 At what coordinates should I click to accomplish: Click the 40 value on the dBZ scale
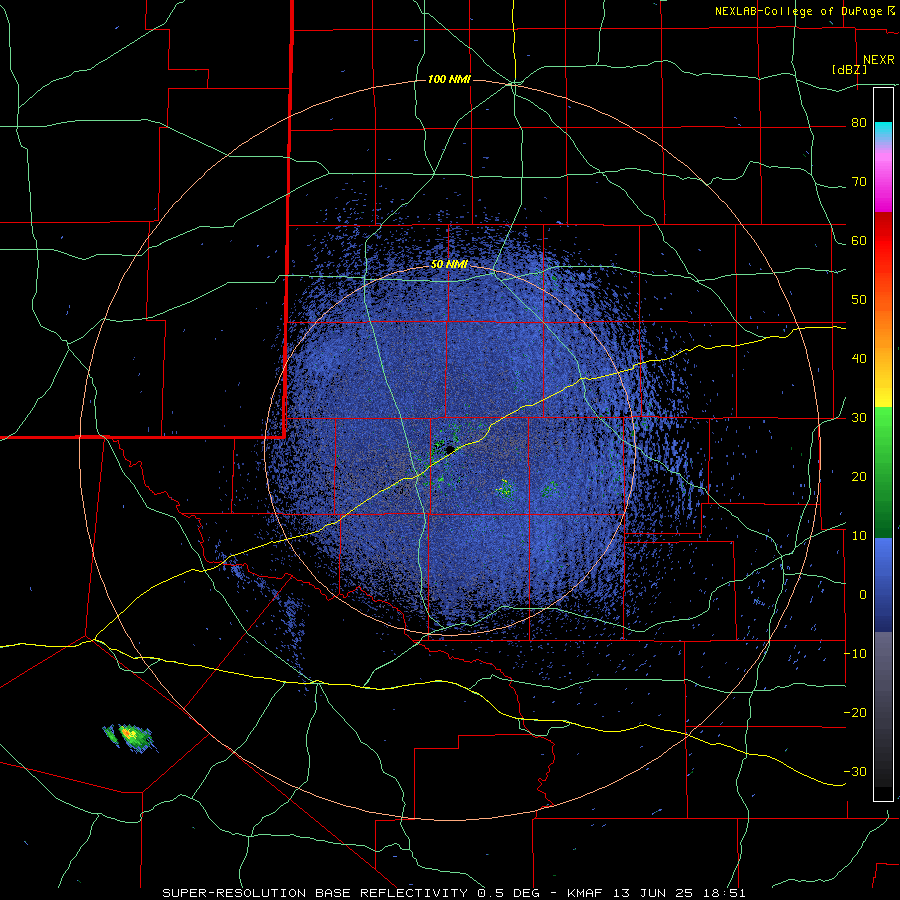click(859, 359)
